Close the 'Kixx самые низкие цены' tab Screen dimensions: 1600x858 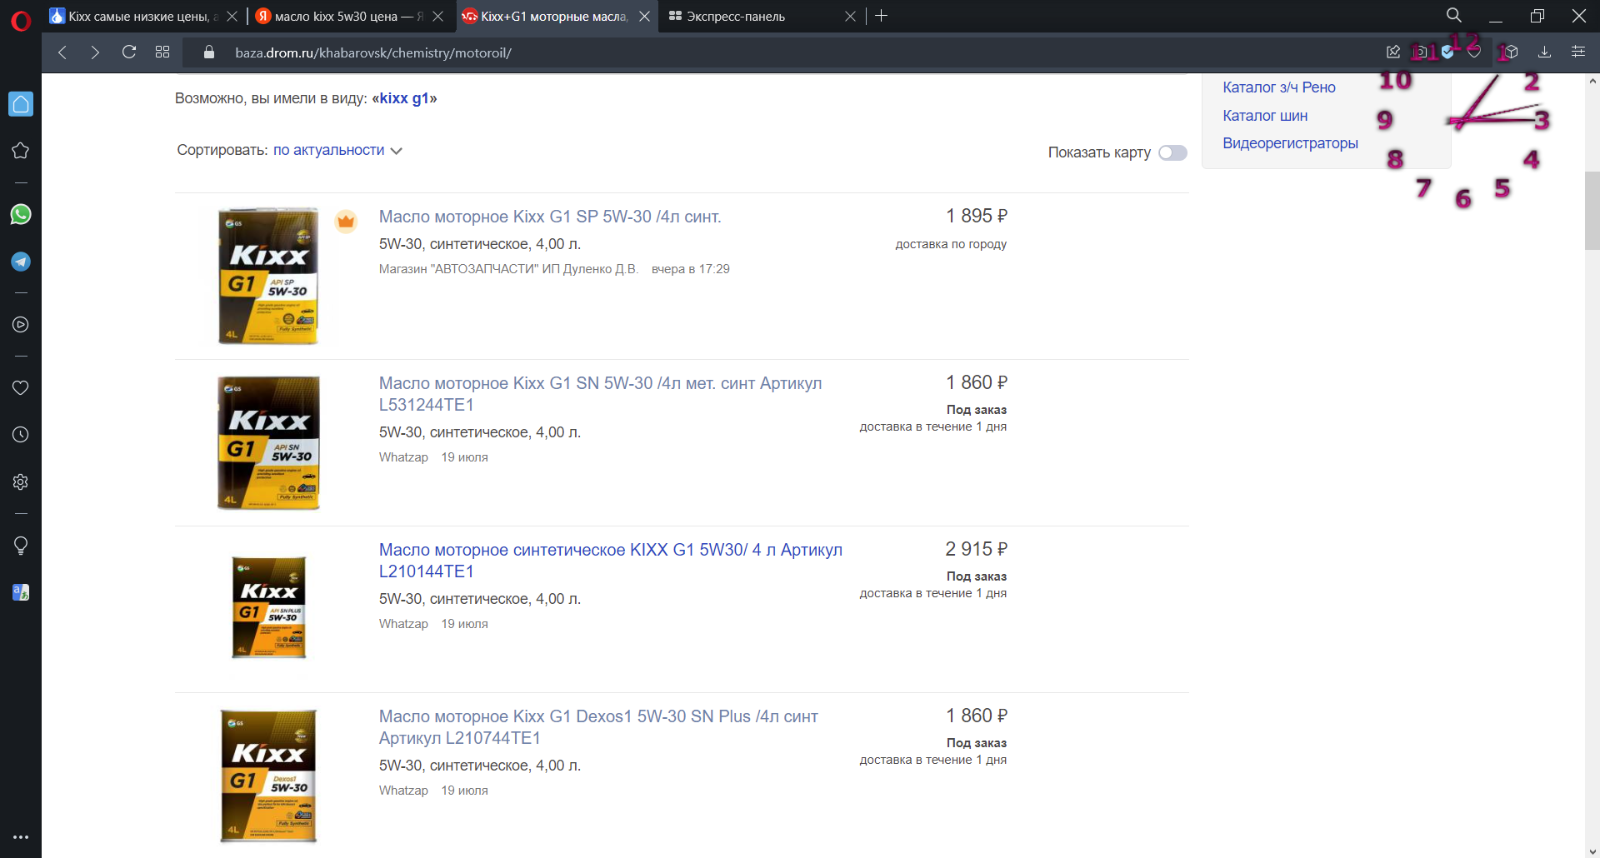(232, 16)
